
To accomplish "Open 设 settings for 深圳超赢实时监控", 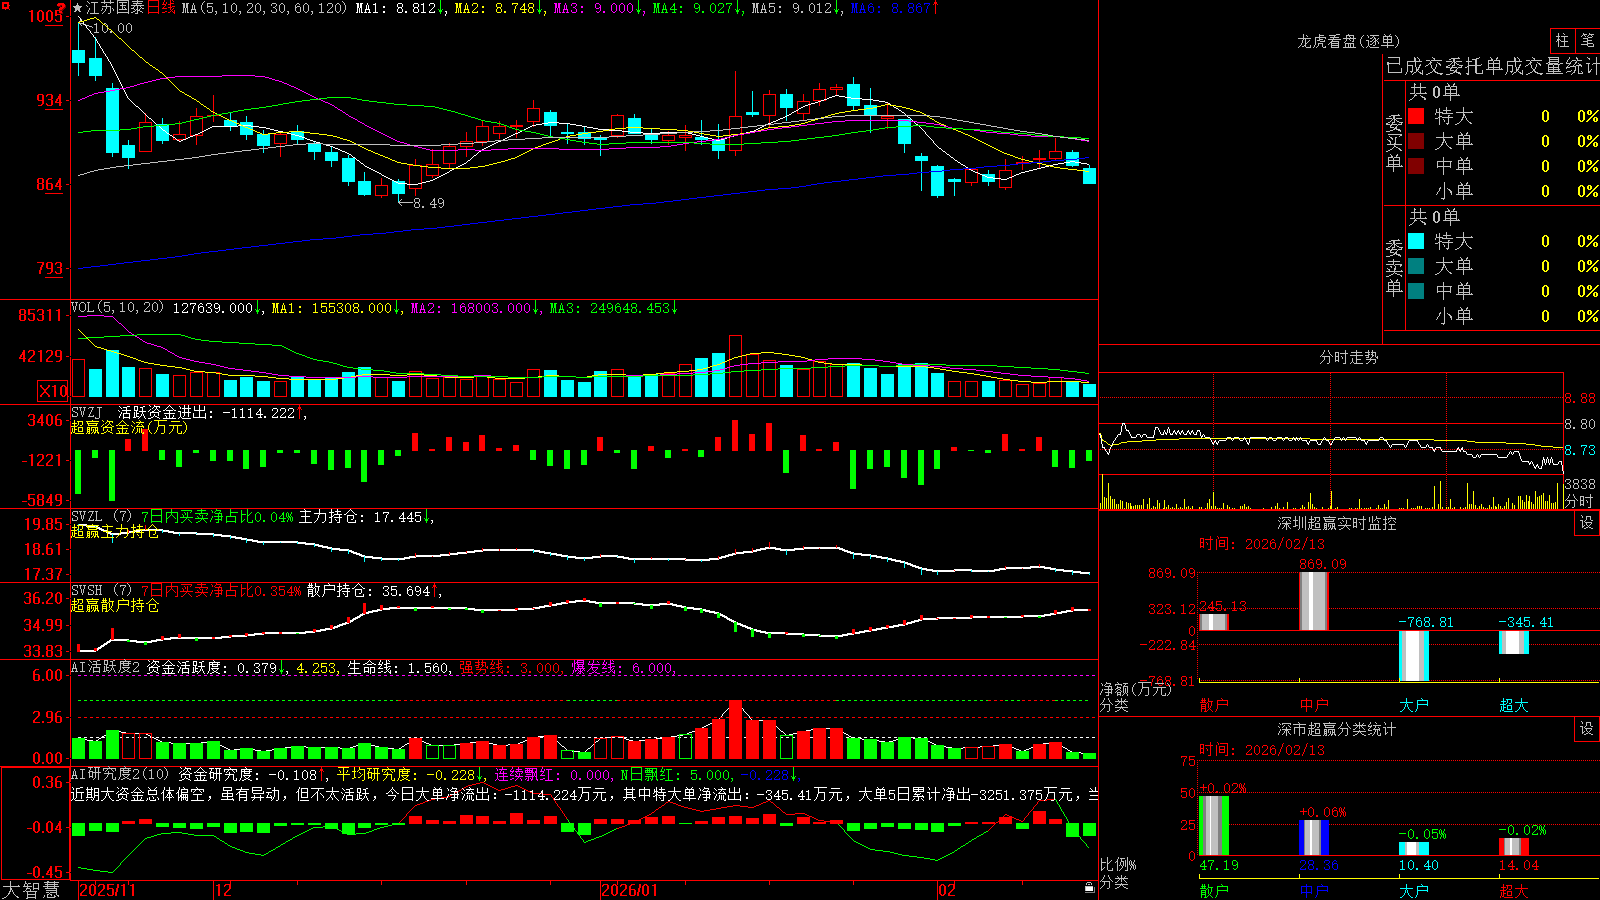I will coord(1587,523).
